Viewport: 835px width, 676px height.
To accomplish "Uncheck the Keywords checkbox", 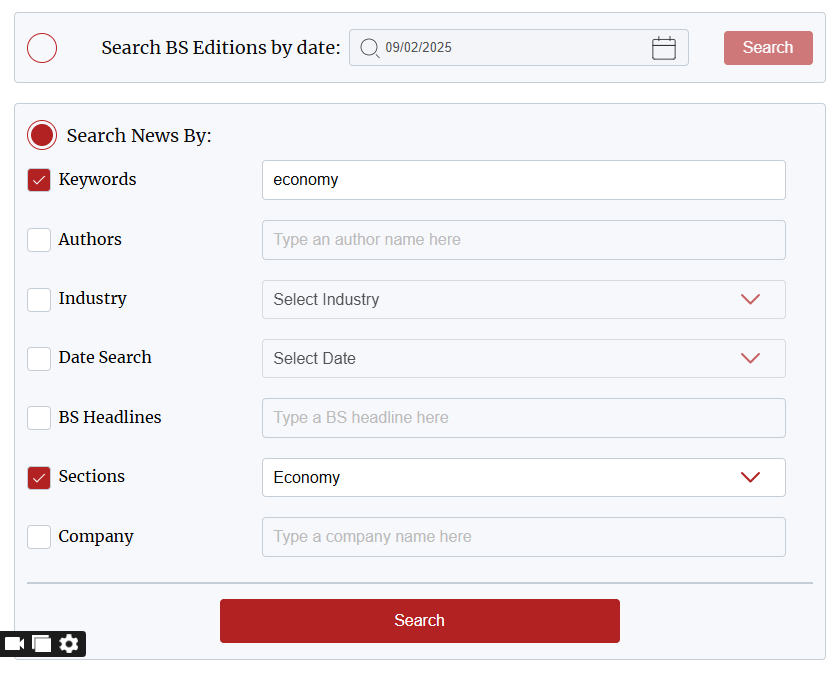I will click(x=39, y=180).
